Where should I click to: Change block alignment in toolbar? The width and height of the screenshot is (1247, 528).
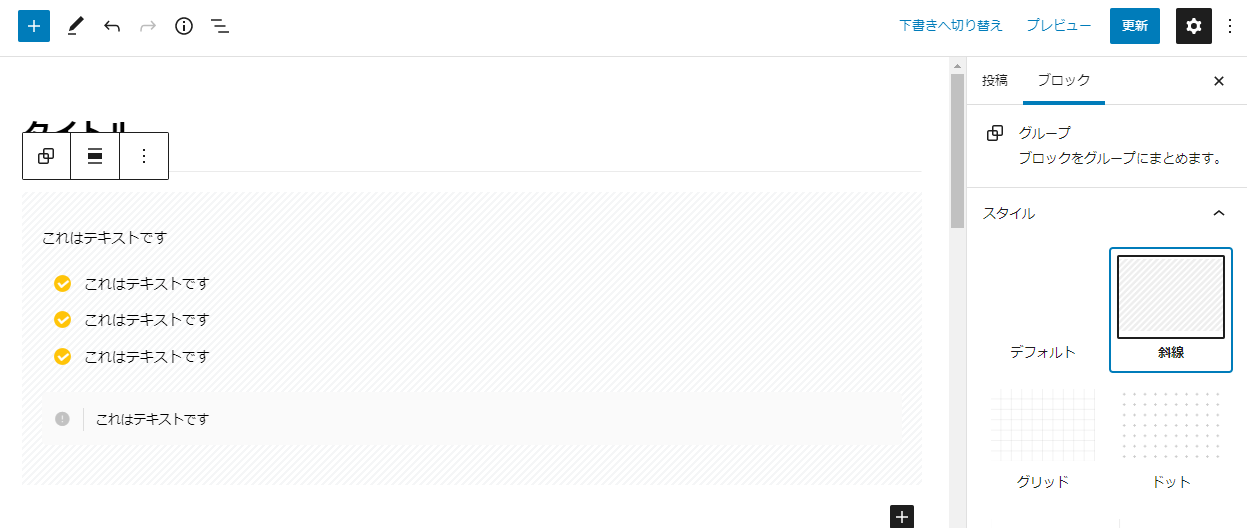point(95,156)
